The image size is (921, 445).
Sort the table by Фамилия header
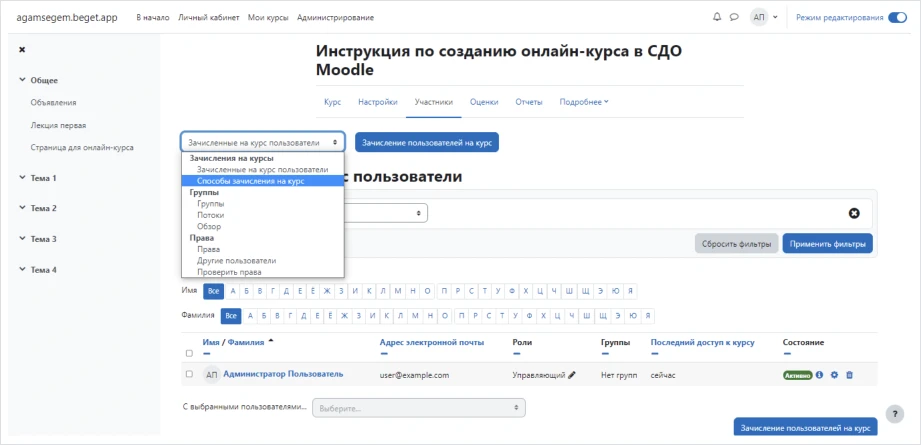[246, 342]
